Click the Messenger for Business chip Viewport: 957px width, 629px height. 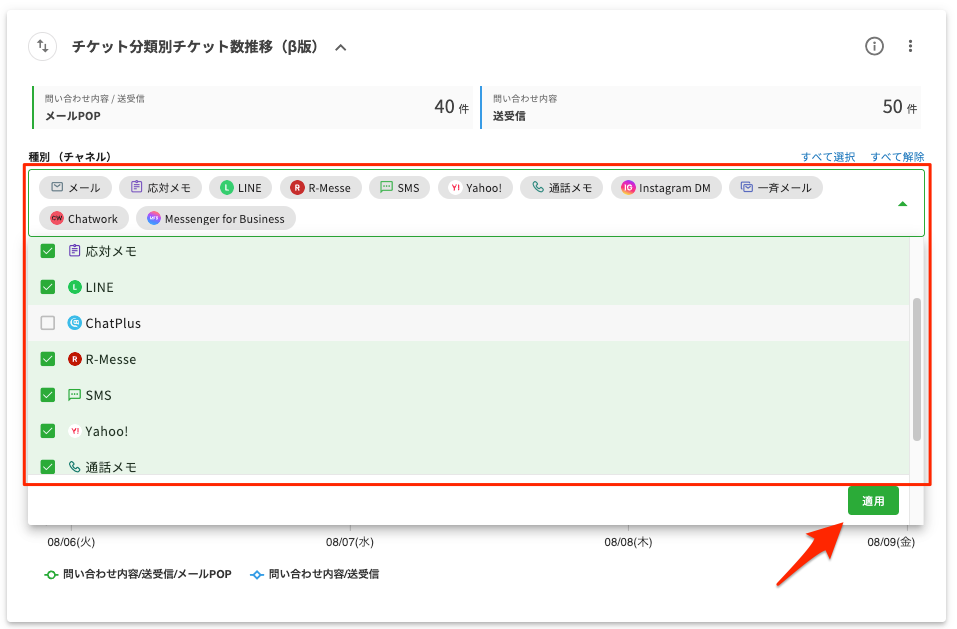pyautogui.click(x=215, y=219)
